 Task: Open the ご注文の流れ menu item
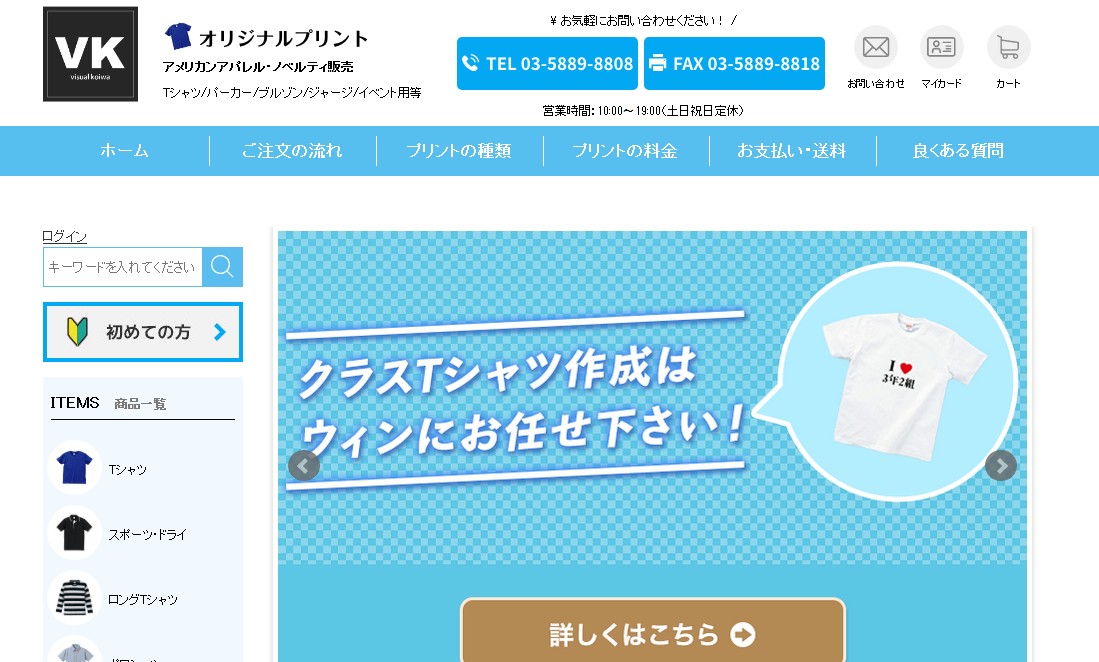tap(292, 151)
